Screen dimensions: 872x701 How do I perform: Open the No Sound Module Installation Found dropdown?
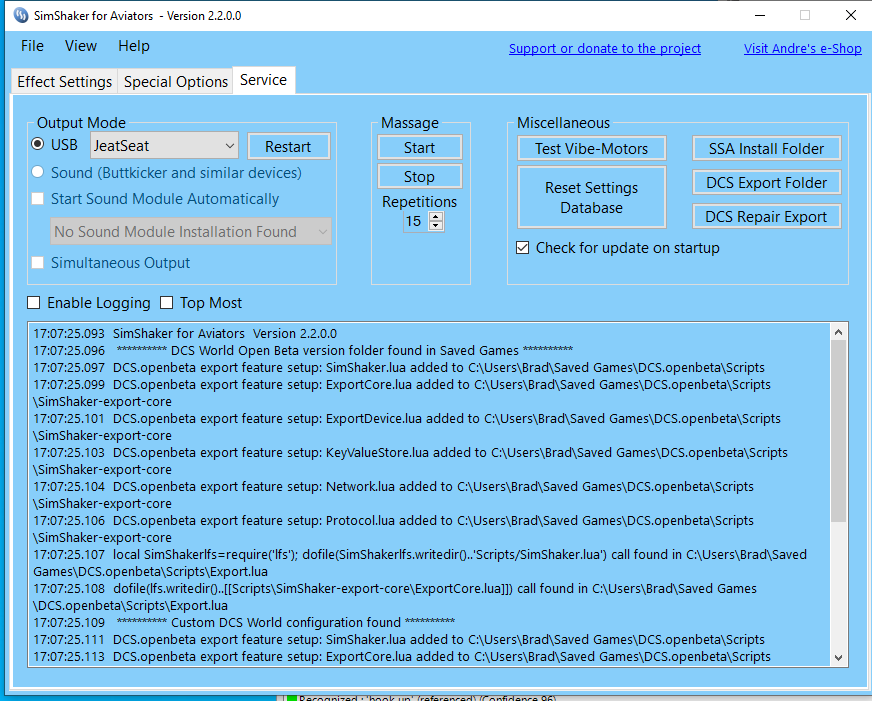click(x=191, y=231)
